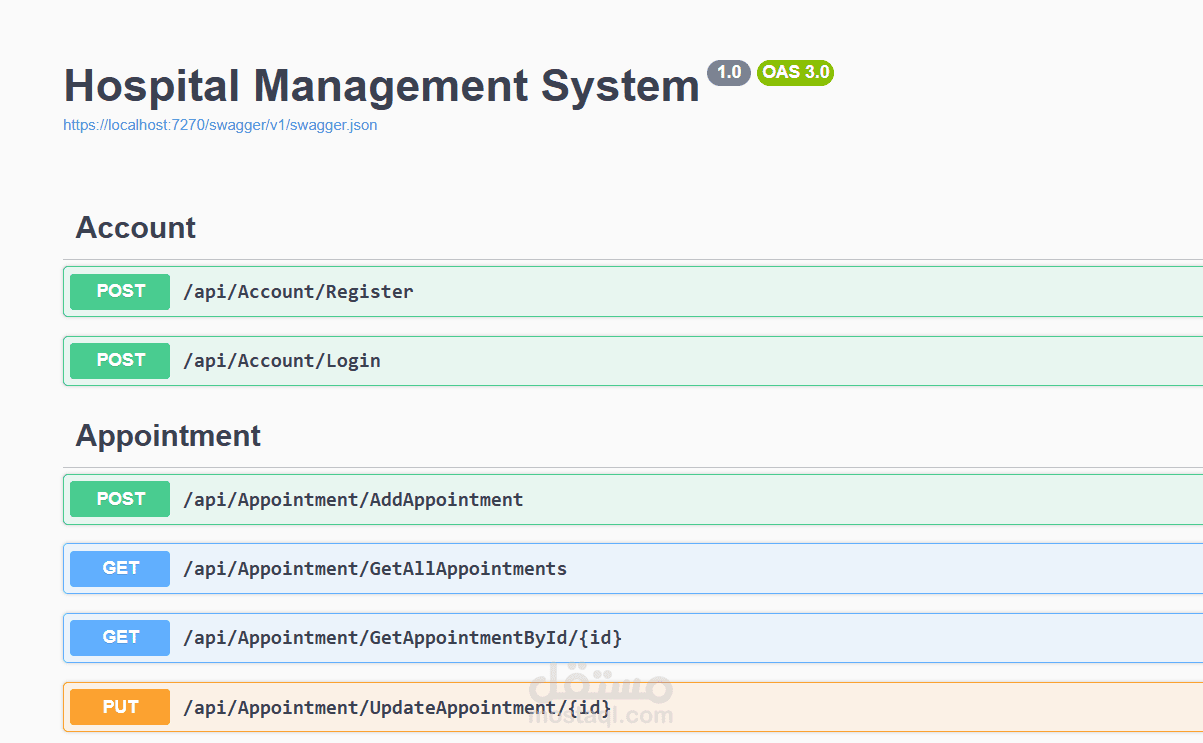The width and height of the screenshot is (1203, 743).
Task: Click the GET badge on GetAllAppointments
Action: 119,568
